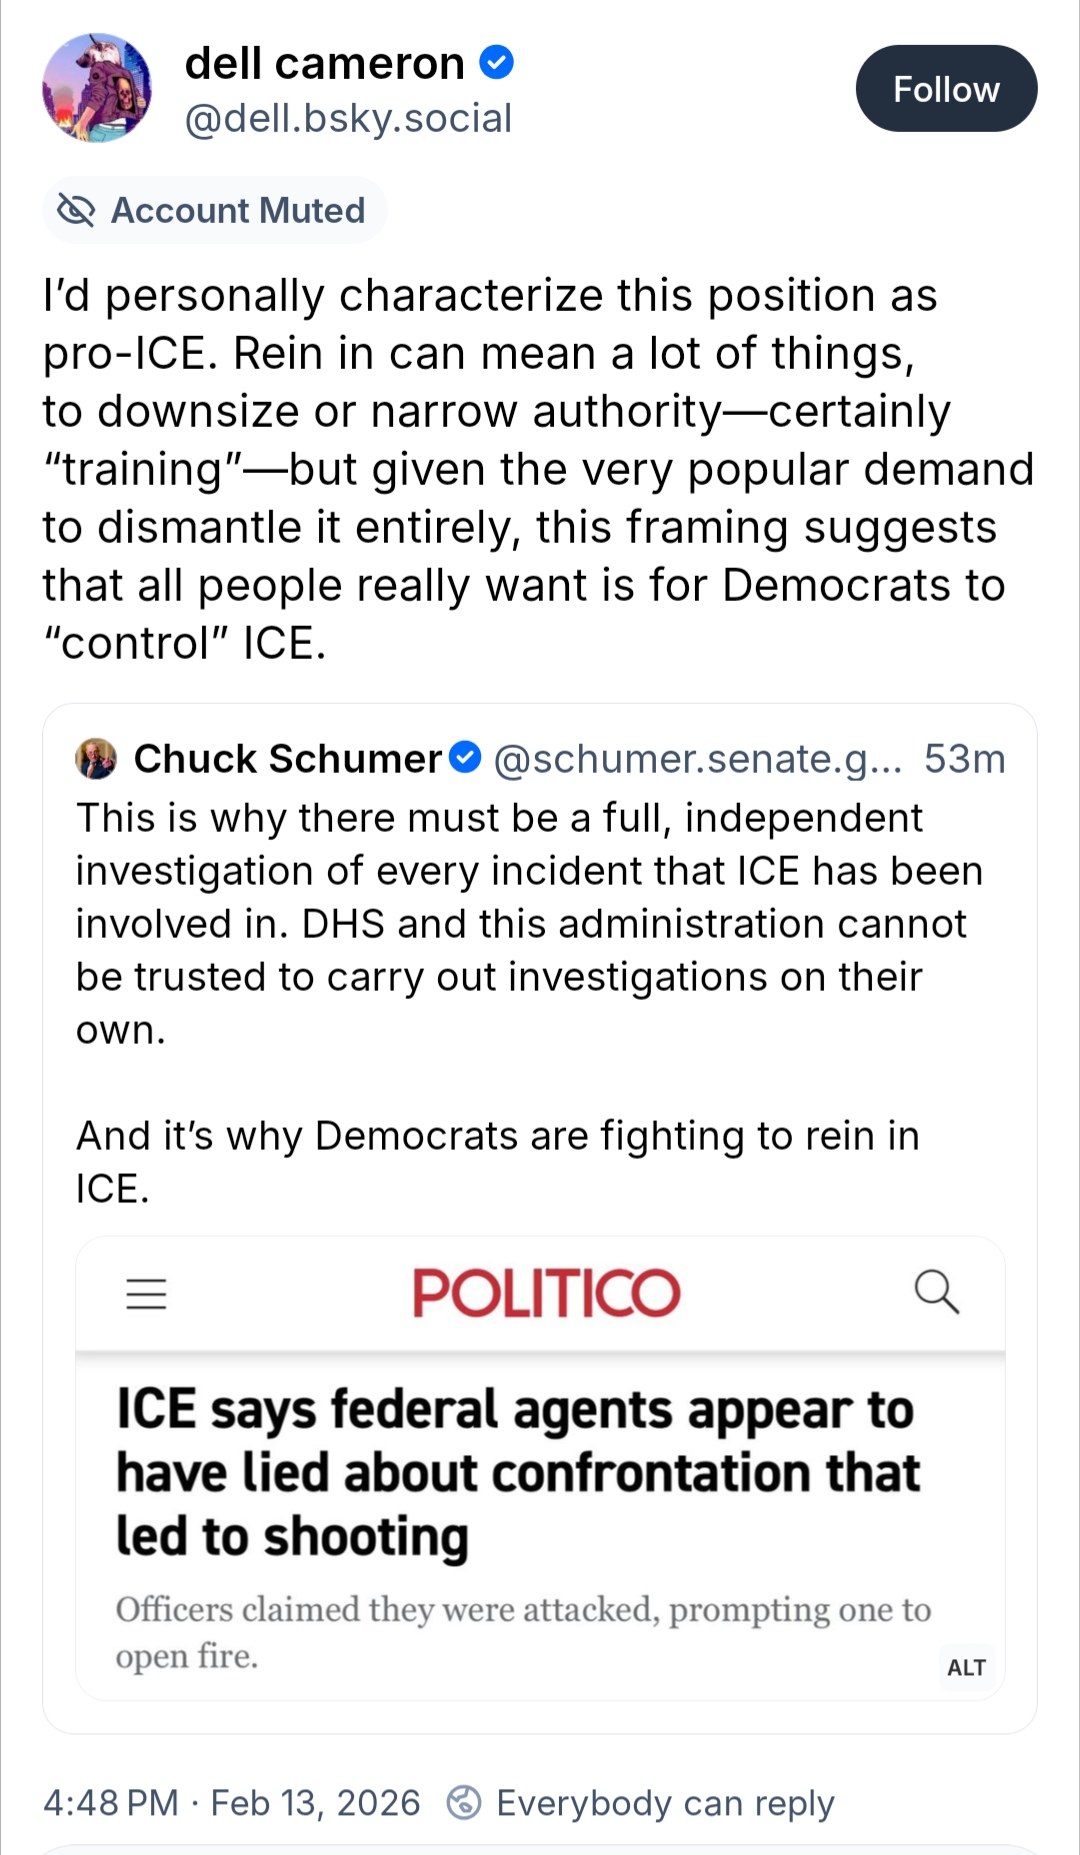Show the image ALT text badge
This screenshot has width=1080, height=1855.
966,1667
